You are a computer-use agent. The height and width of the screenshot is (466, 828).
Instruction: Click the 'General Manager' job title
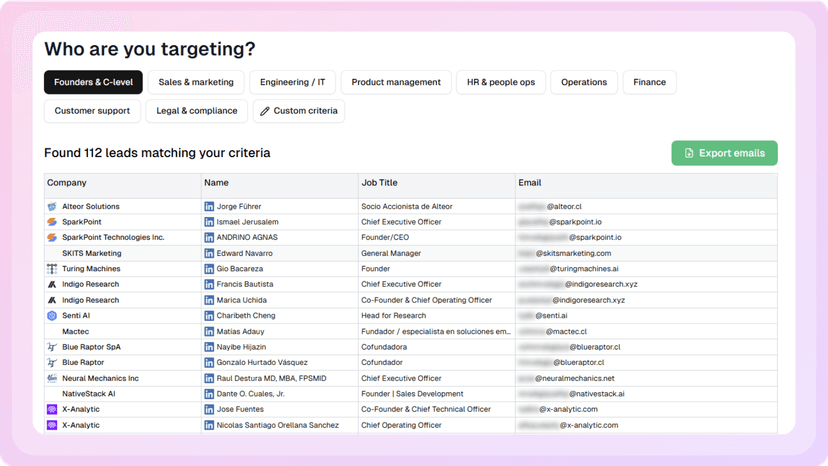coord(391,254)
